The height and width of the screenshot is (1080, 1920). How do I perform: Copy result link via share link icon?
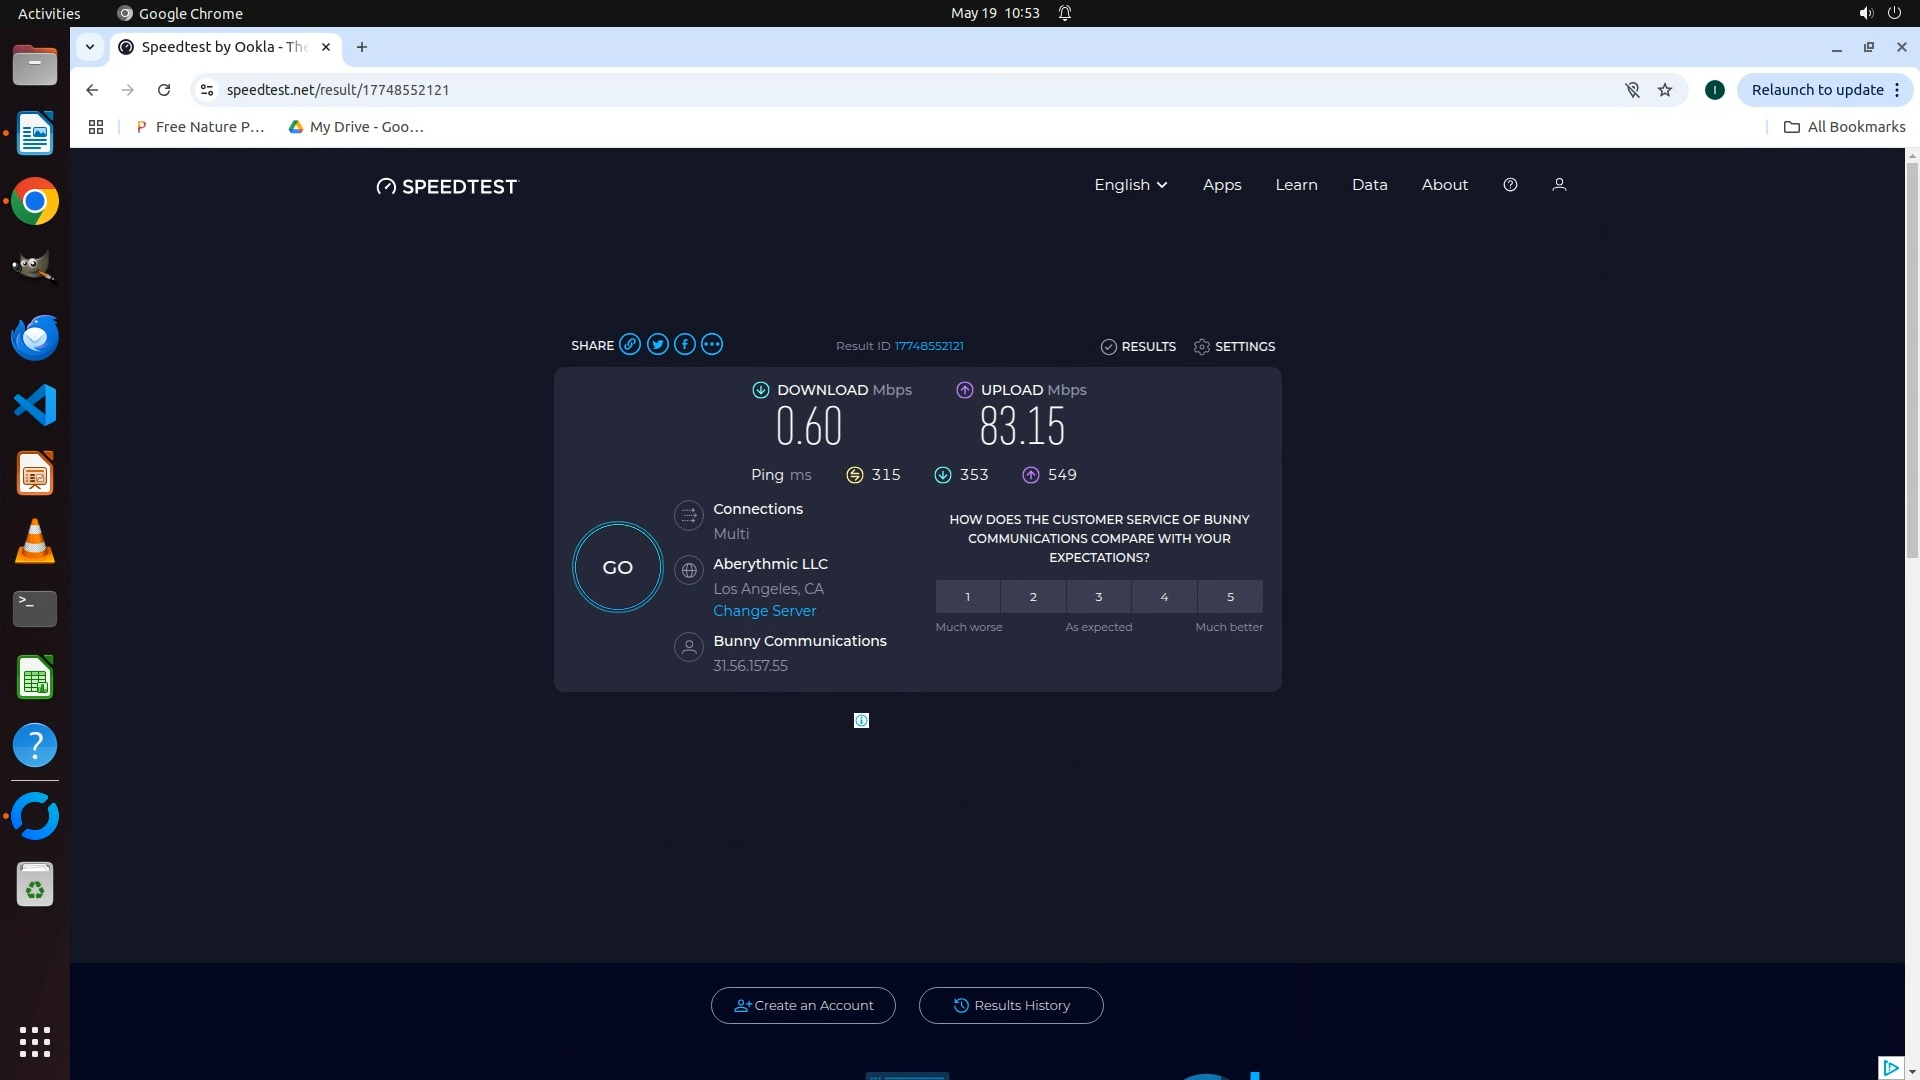click(629, 345)
